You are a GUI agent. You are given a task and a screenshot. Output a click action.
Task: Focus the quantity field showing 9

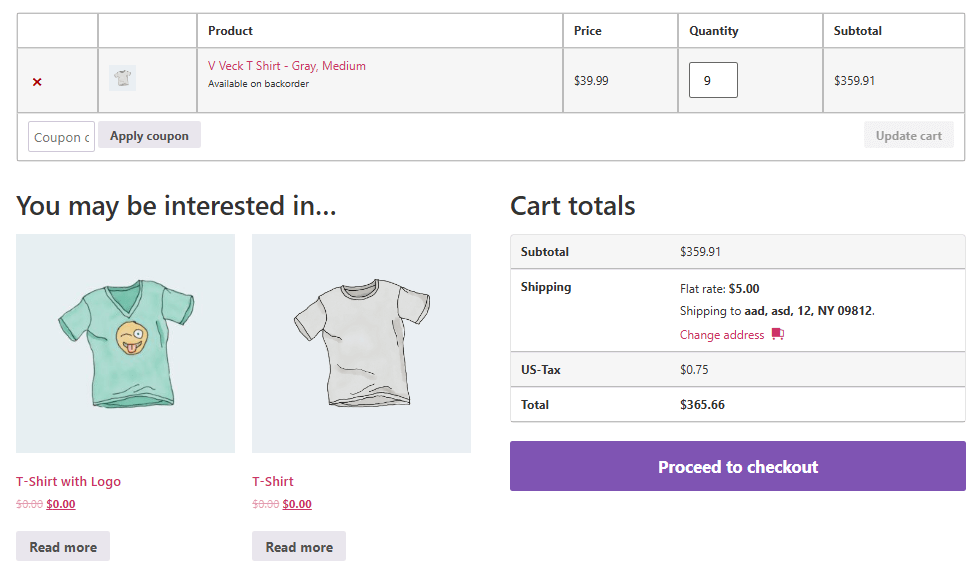click(712, 80)
